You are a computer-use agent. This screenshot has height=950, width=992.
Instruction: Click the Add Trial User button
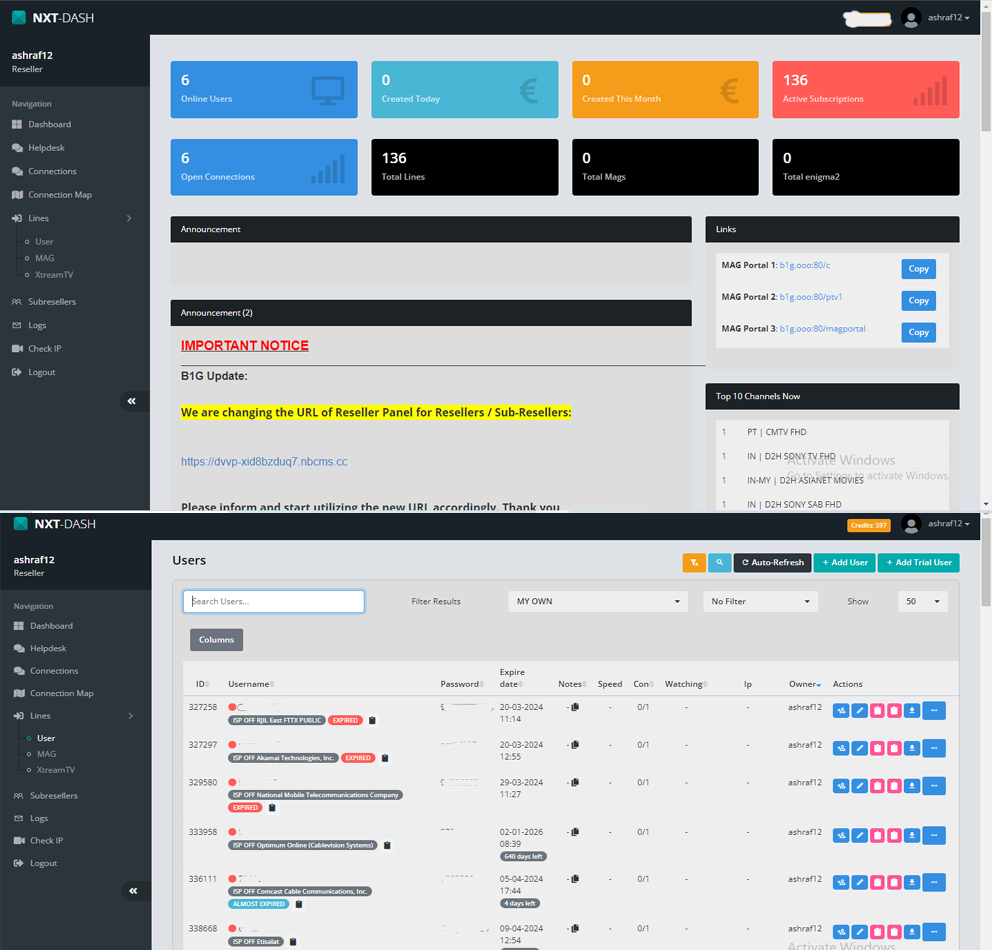[919, 562]
